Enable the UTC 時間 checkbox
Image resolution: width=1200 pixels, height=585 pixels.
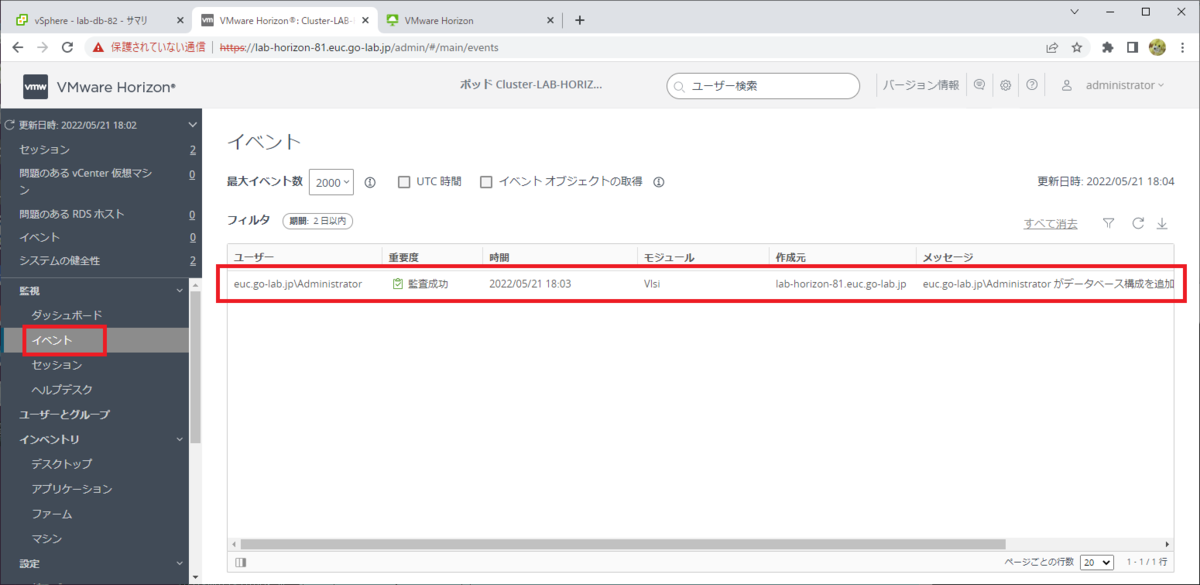[x=404, y=182]
